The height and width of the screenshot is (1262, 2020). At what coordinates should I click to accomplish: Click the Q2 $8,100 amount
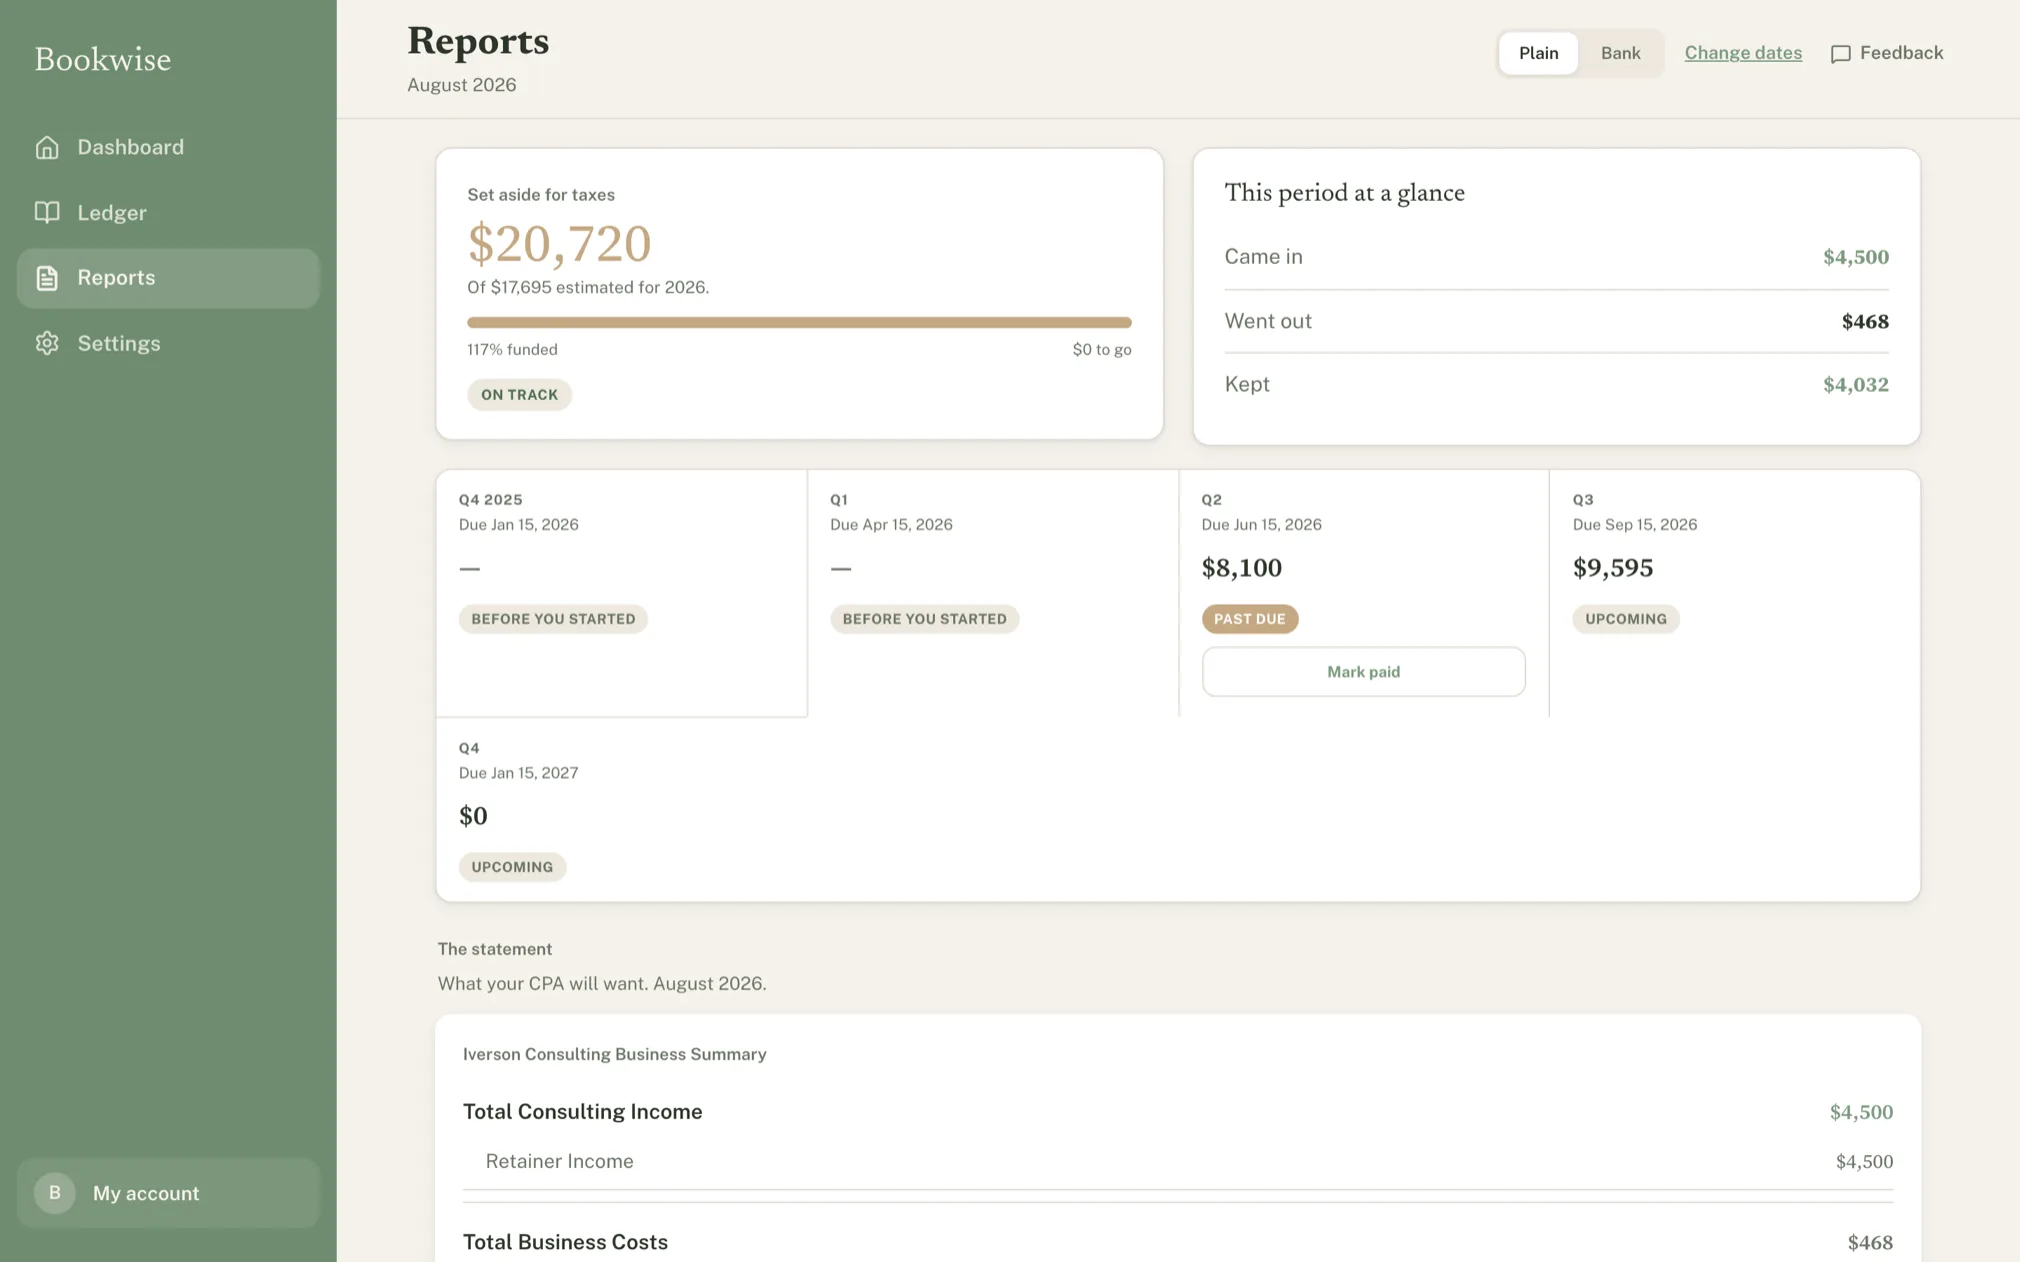coord(1241,568)
